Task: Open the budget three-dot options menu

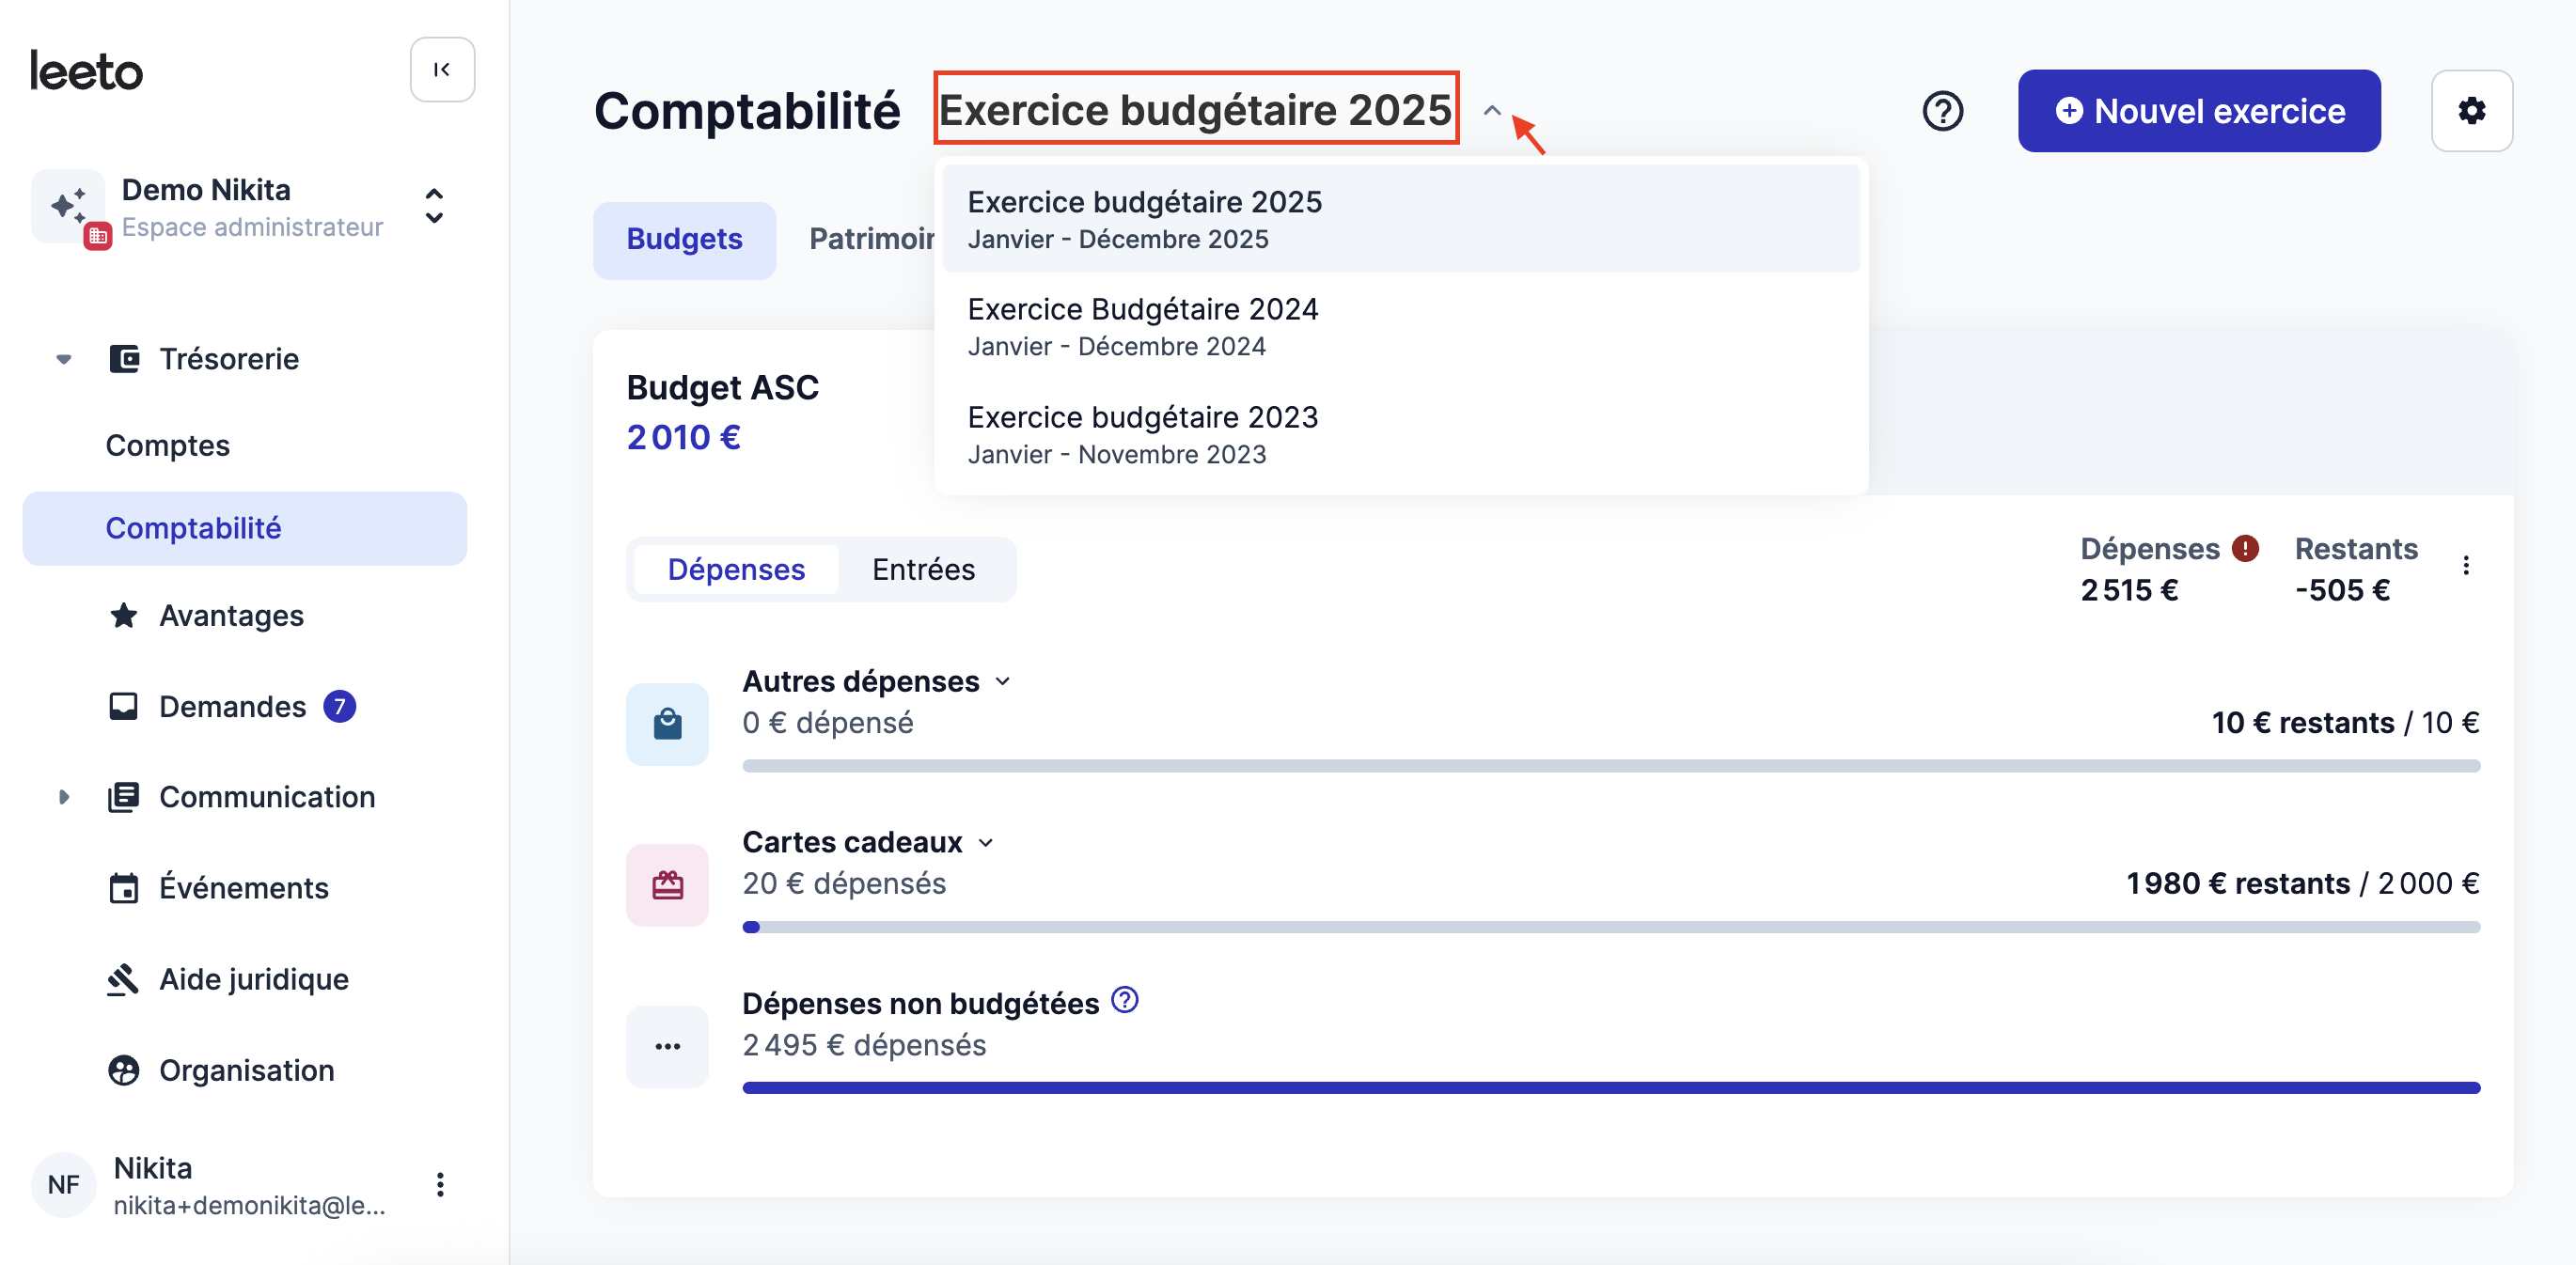Action: [2466, 566]
